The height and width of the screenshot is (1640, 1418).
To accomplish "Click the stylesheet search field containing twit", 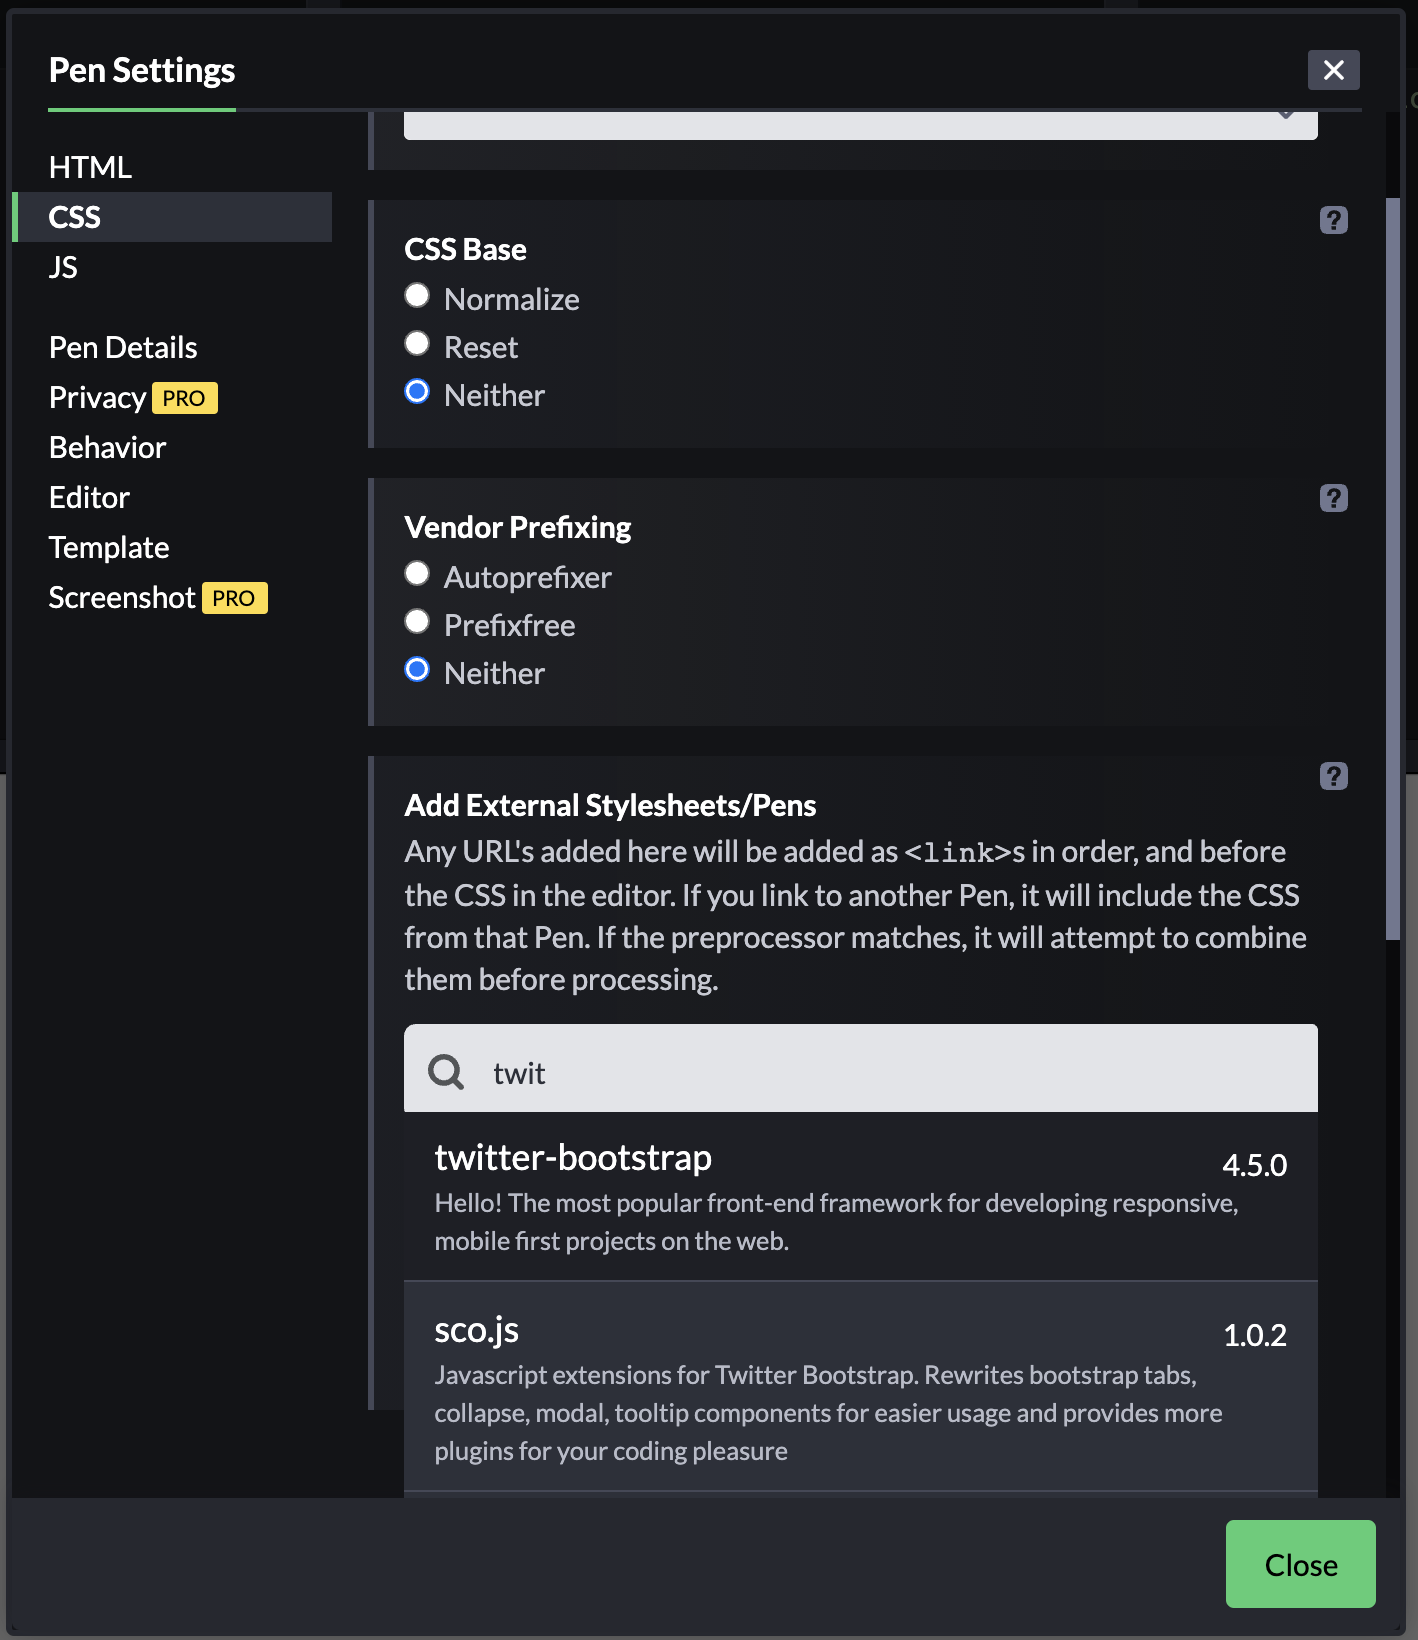I will 880,1072.
